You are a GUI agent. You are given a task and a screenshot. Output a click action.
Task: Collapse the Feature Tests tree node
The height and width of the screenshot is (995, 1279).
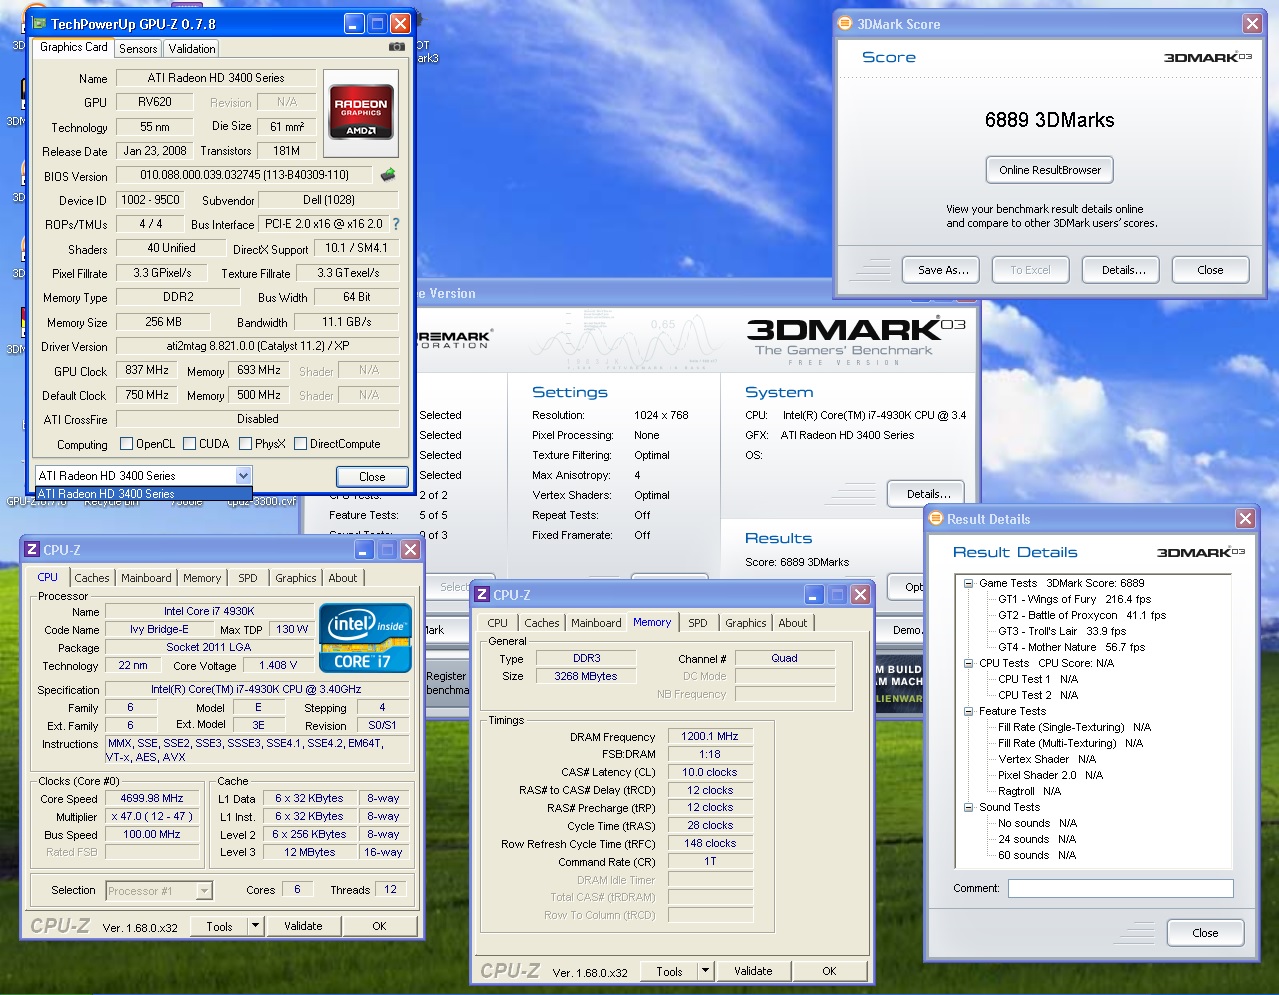click(968, 711)
